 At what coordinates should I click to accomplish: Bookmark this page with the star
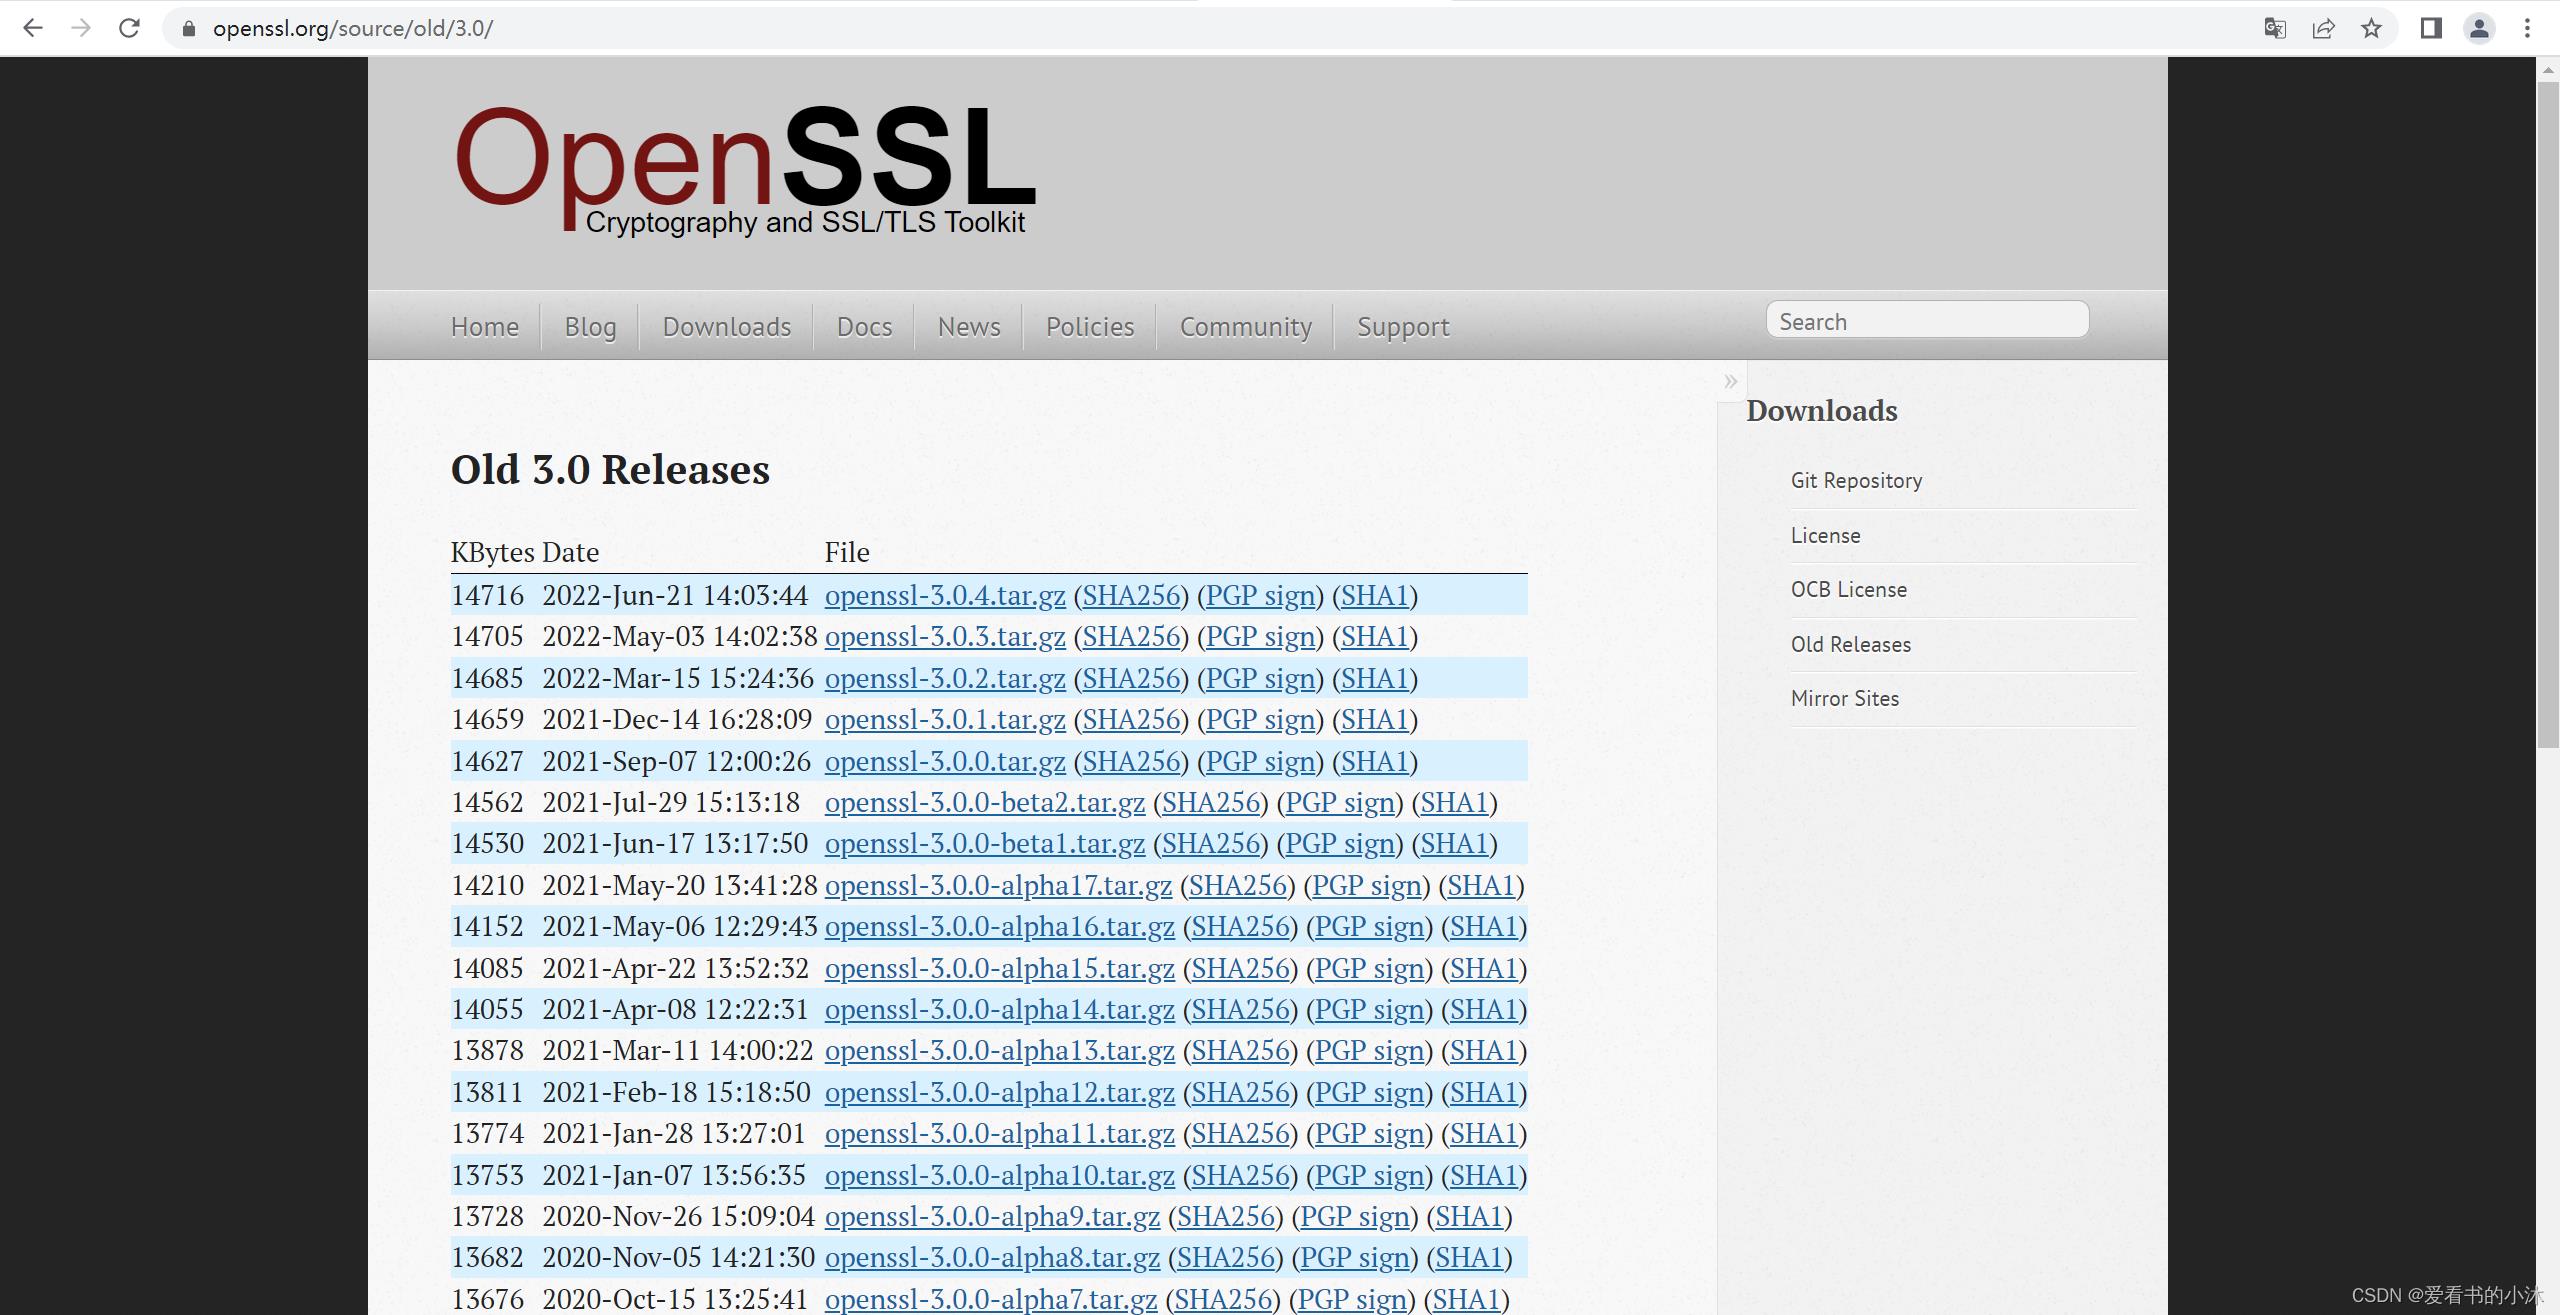2371,28
